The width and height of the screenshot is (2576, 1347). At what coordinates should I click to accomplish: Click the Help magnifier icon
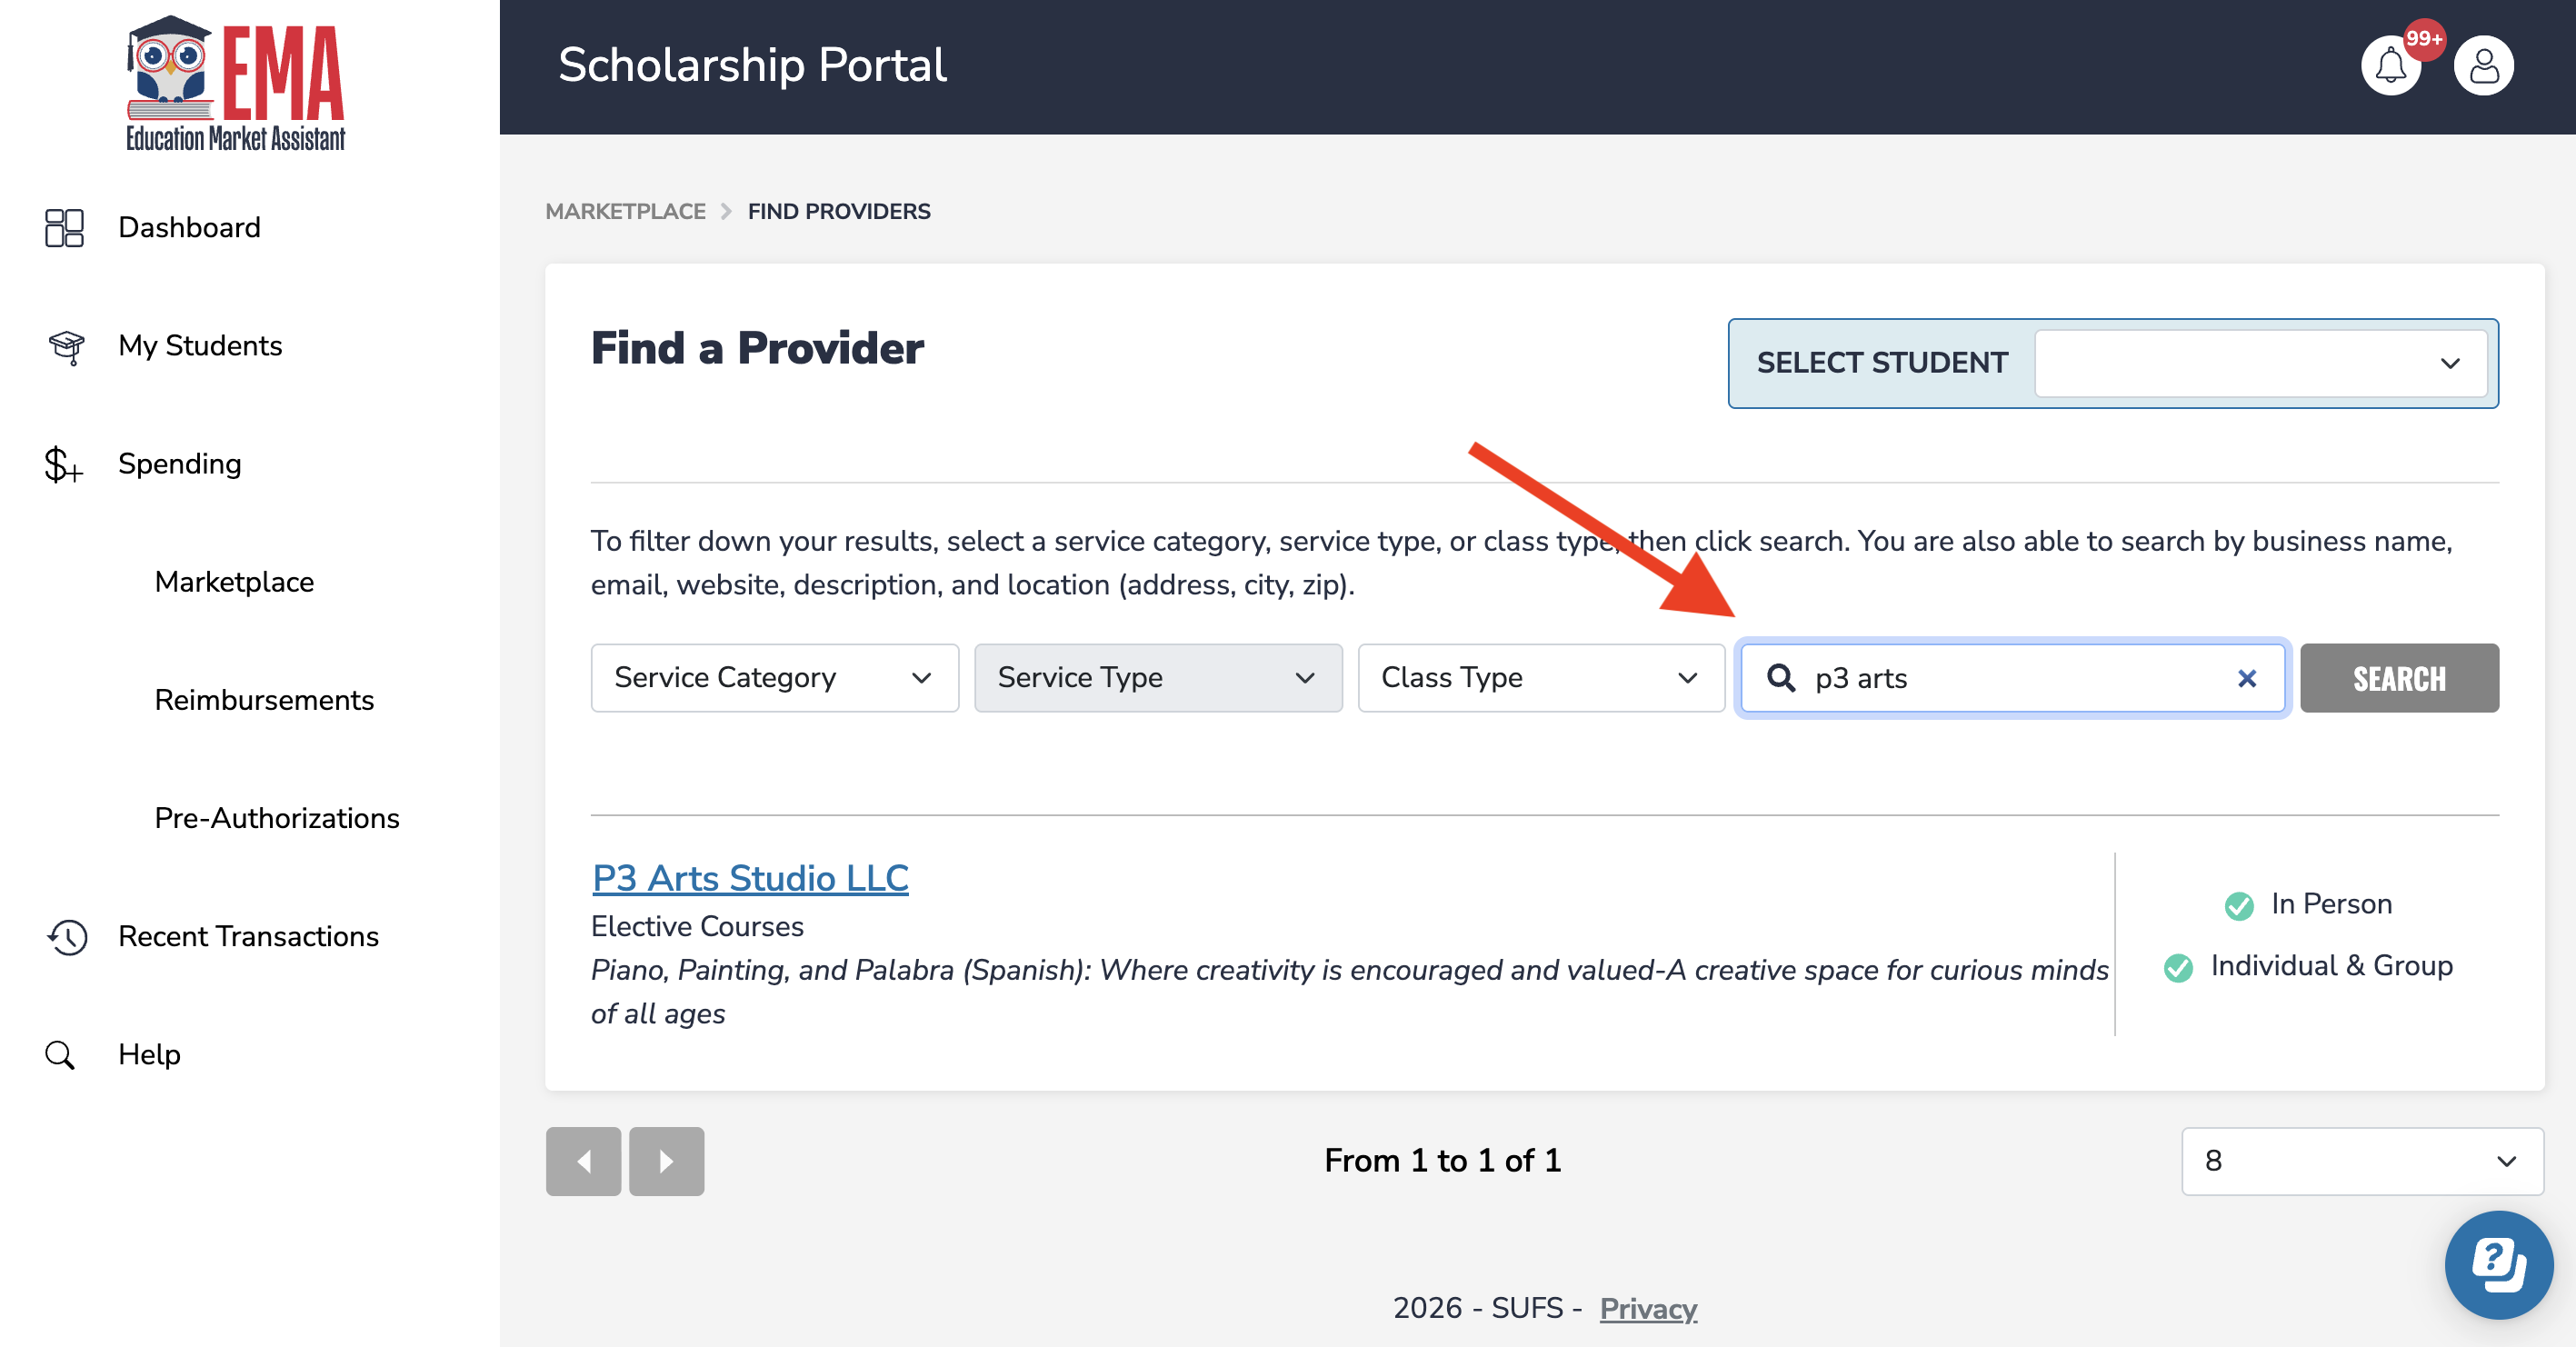tap(60, 1055)
